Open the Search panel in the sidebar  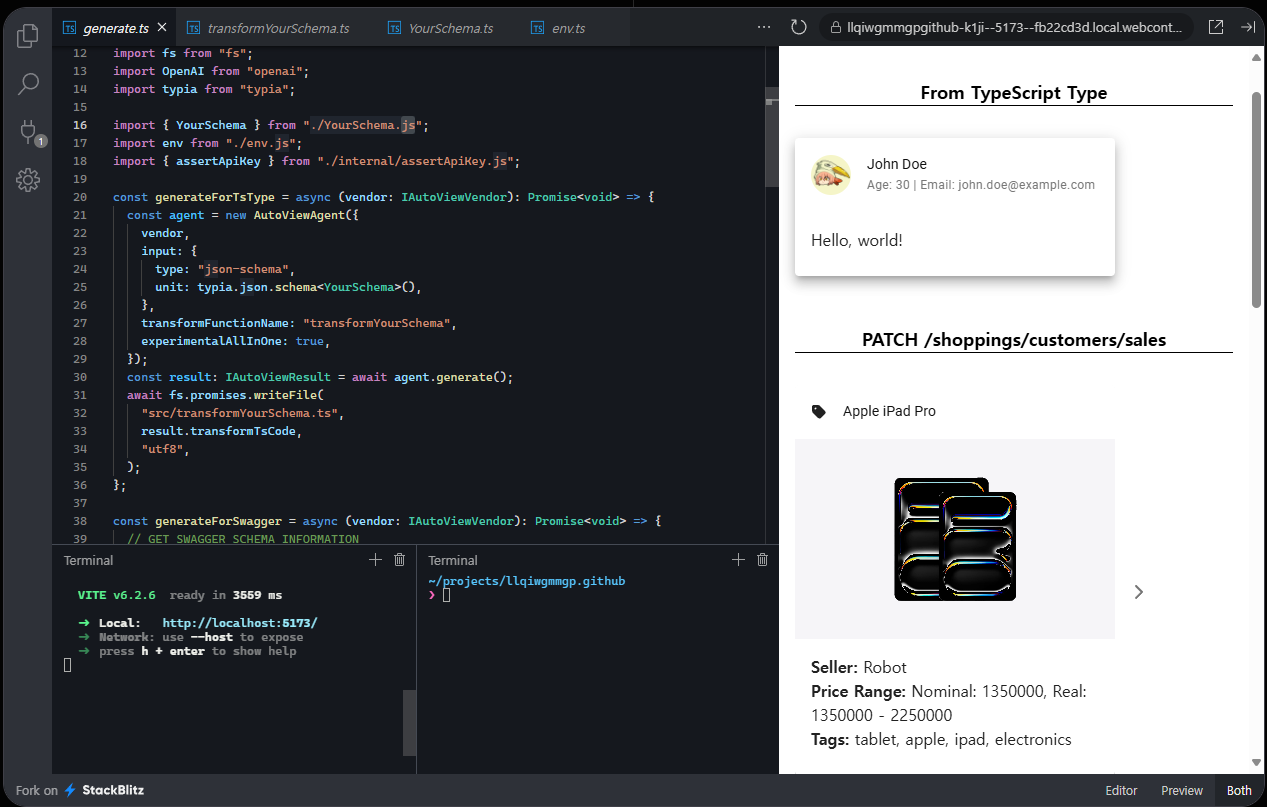click(28, 84)
